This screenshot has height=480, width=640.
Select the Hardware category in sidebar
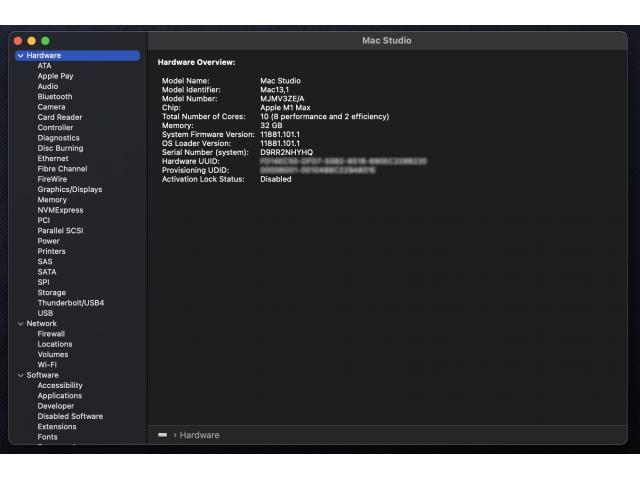[78, 56]
